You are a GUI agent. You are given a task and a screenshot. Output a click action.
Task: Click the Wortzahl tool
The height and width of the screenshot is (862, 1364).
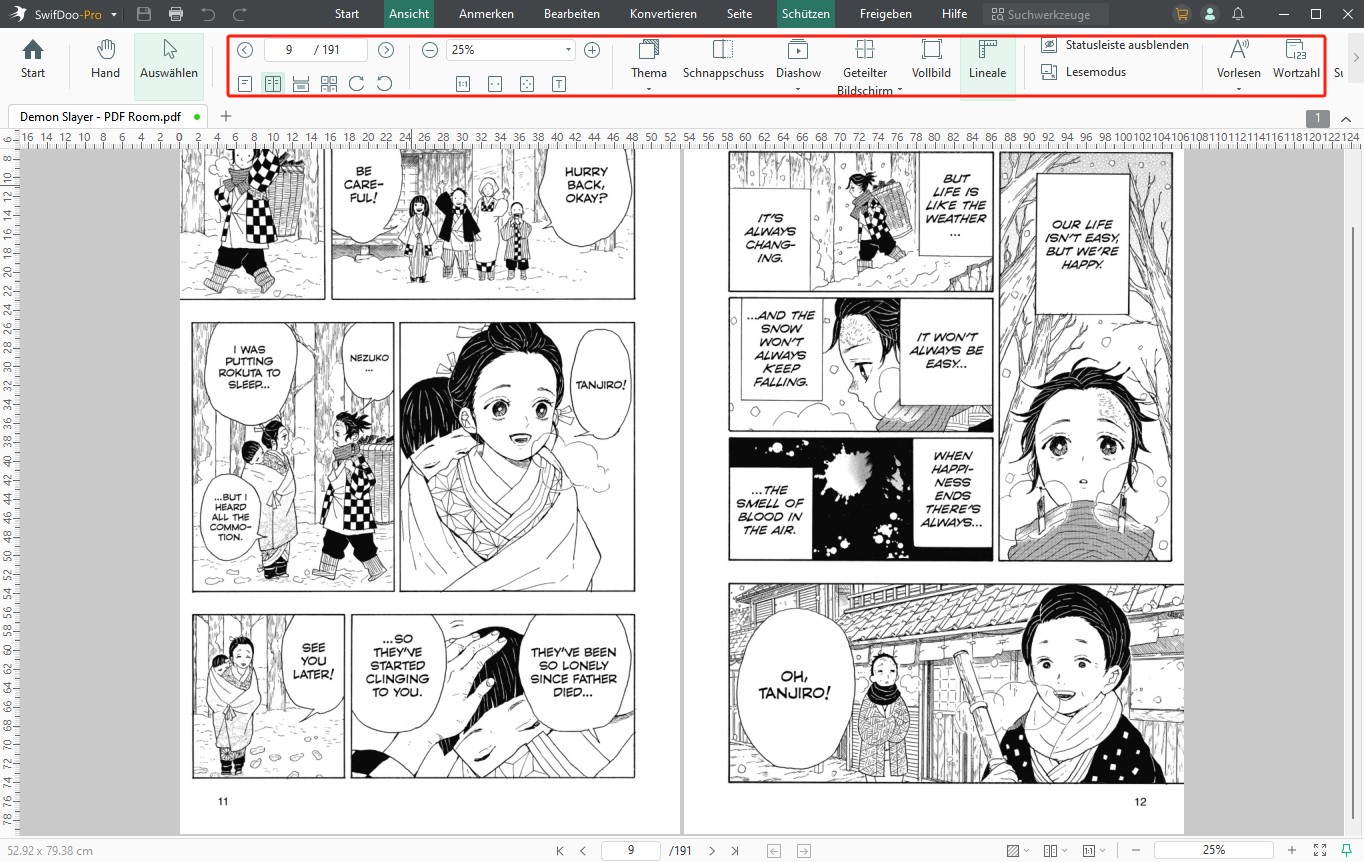click(1296, 59)
